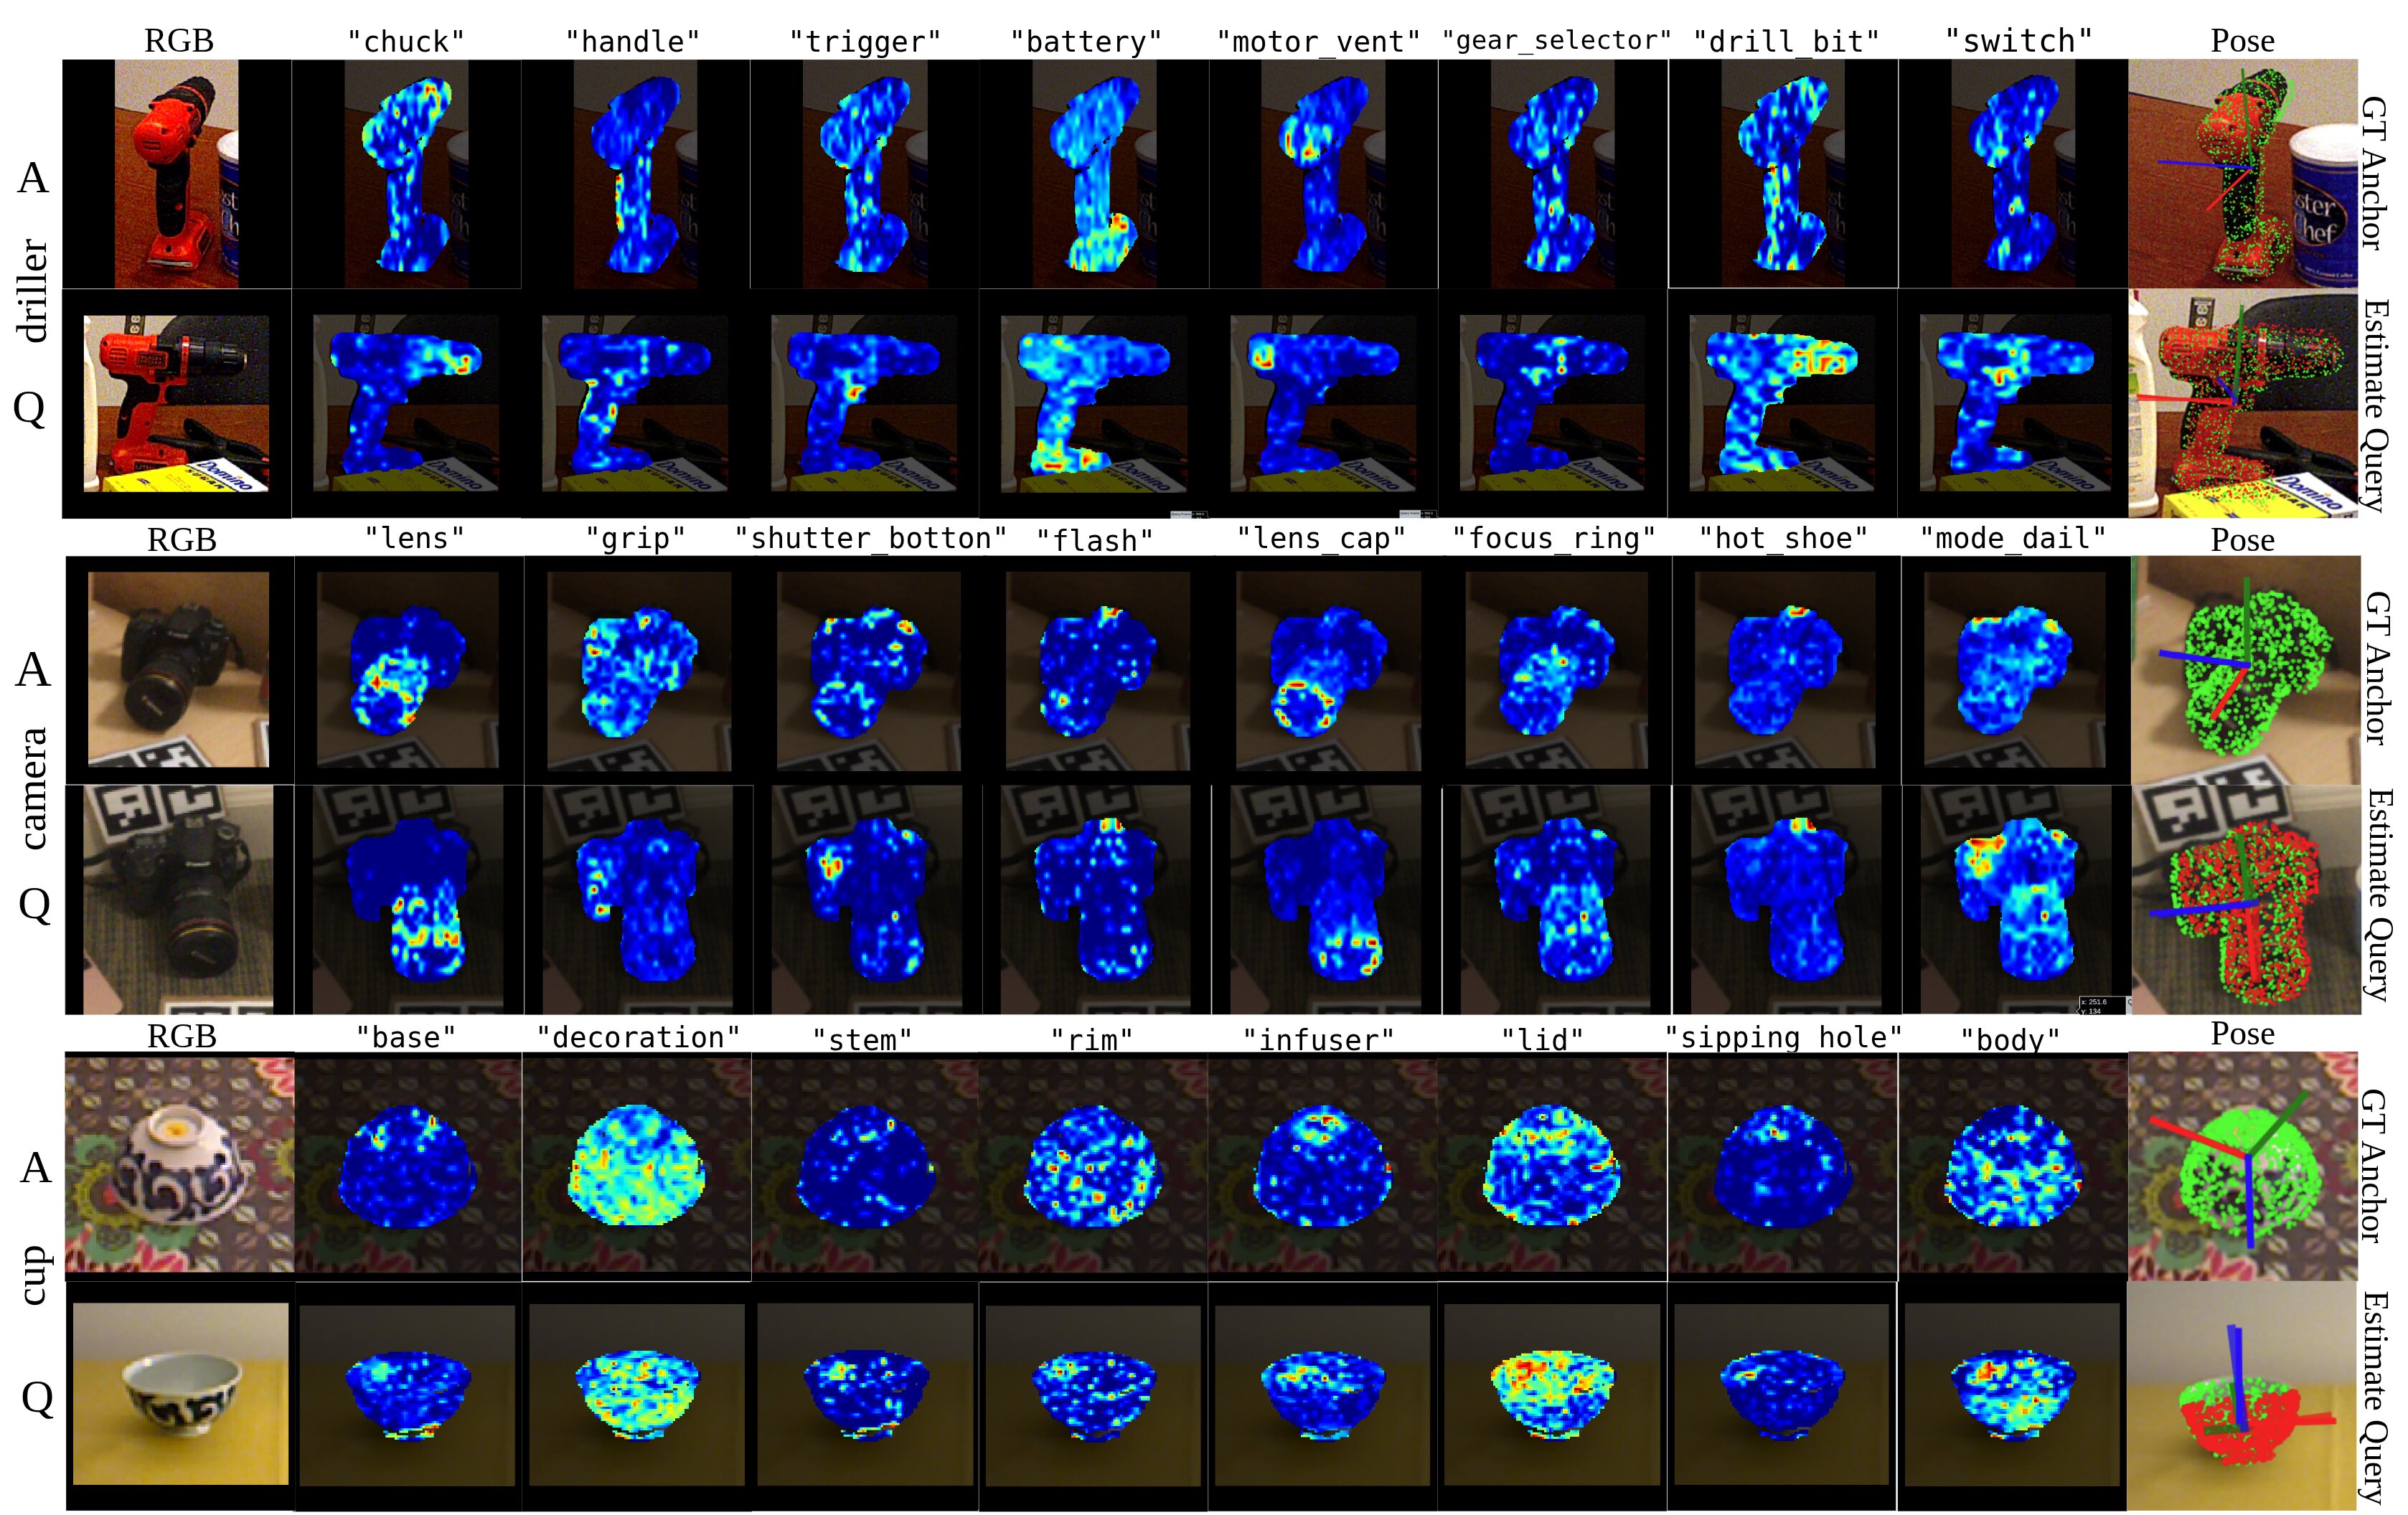
Task: Click the "mode_dail" heatmap of query camera
Action: coord(2014,898)
